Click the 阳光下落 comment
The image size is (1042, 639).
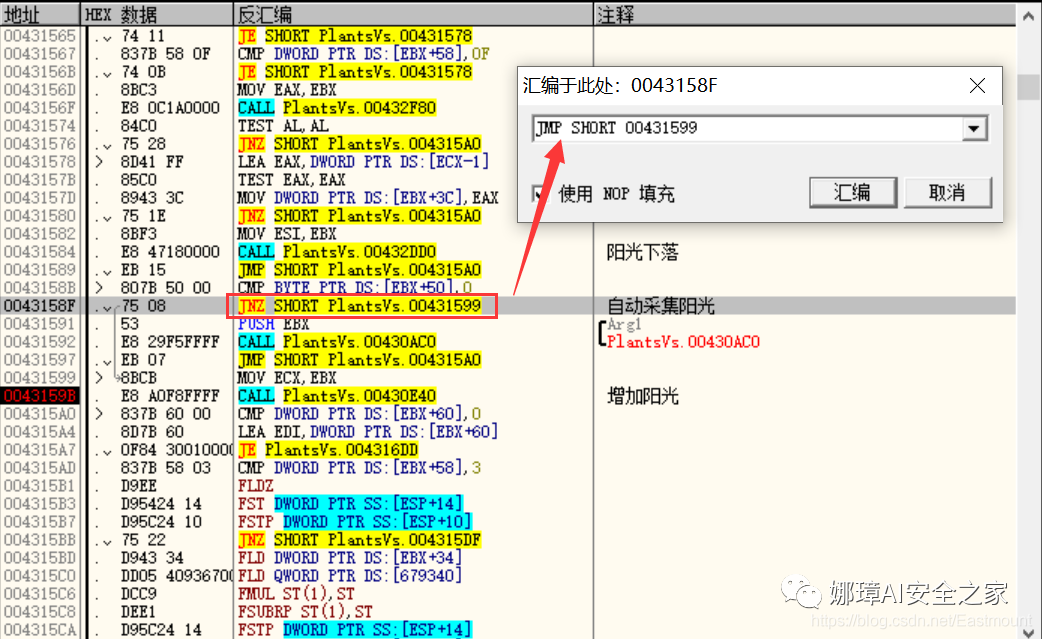click(643, 252)
